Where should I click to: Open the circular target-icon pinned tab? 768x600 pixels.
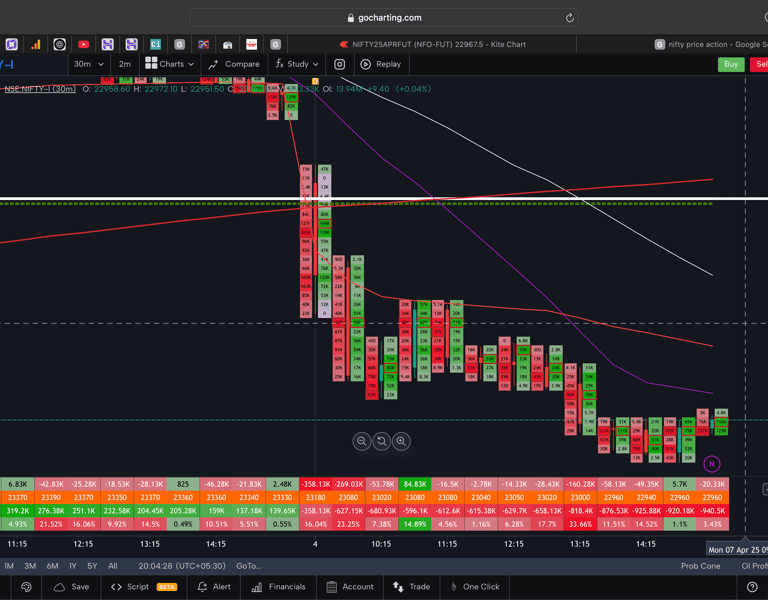[x=59, y=45]
